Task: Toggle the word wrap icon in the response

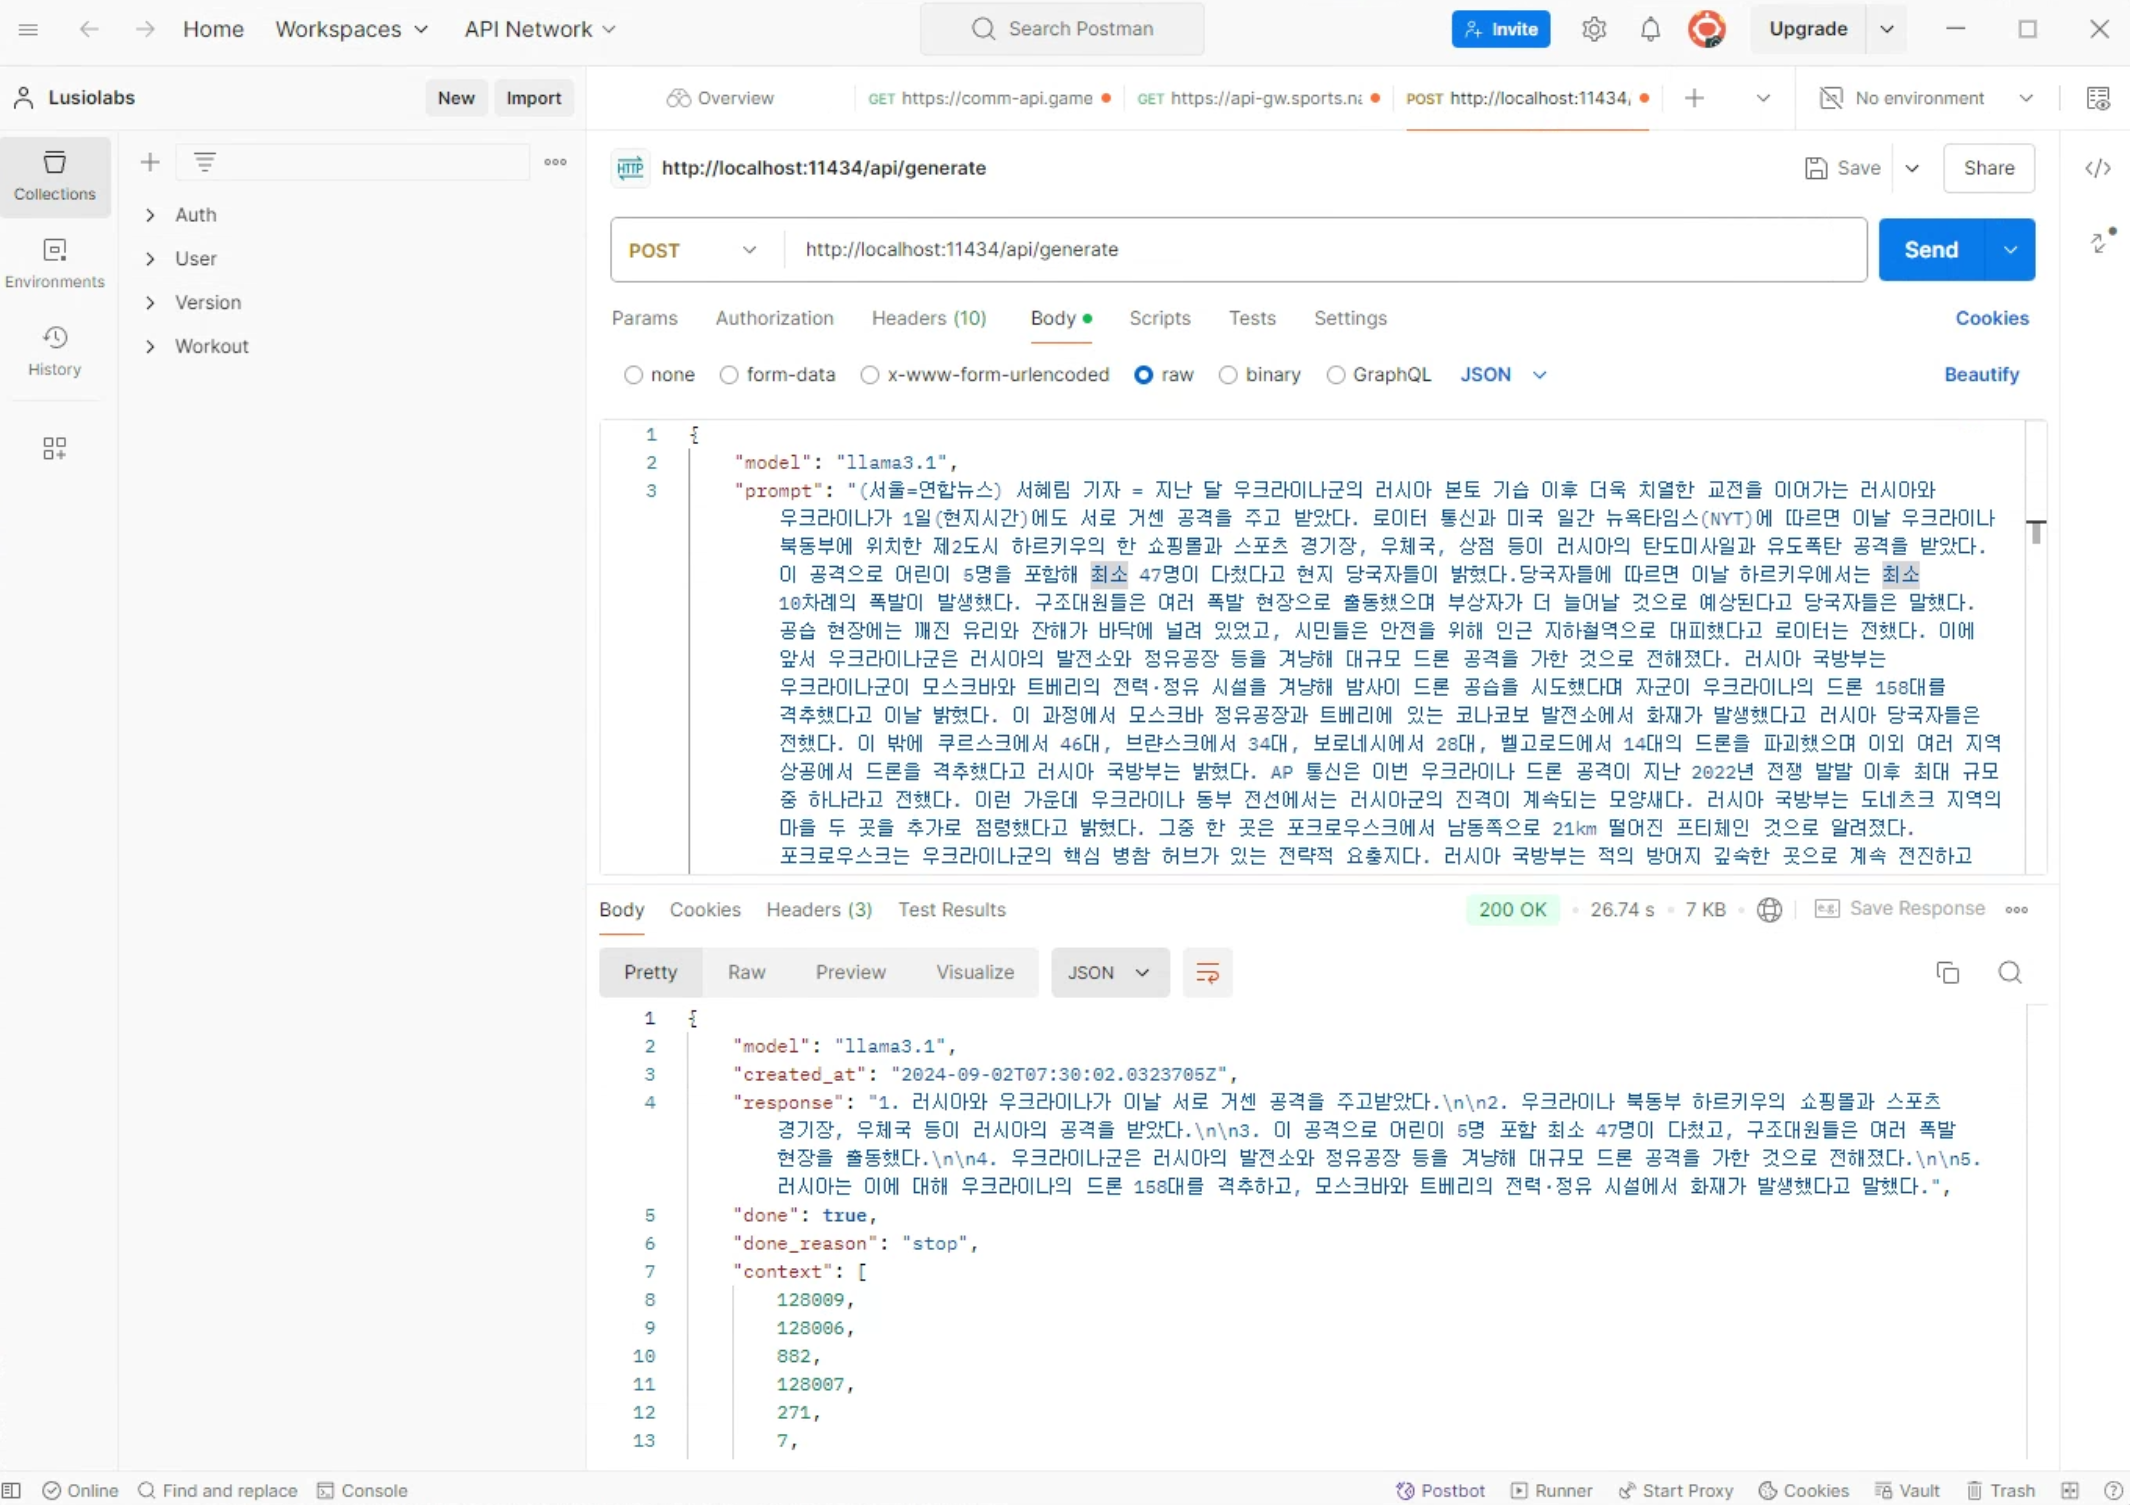Action: (x=1207, y=972)
